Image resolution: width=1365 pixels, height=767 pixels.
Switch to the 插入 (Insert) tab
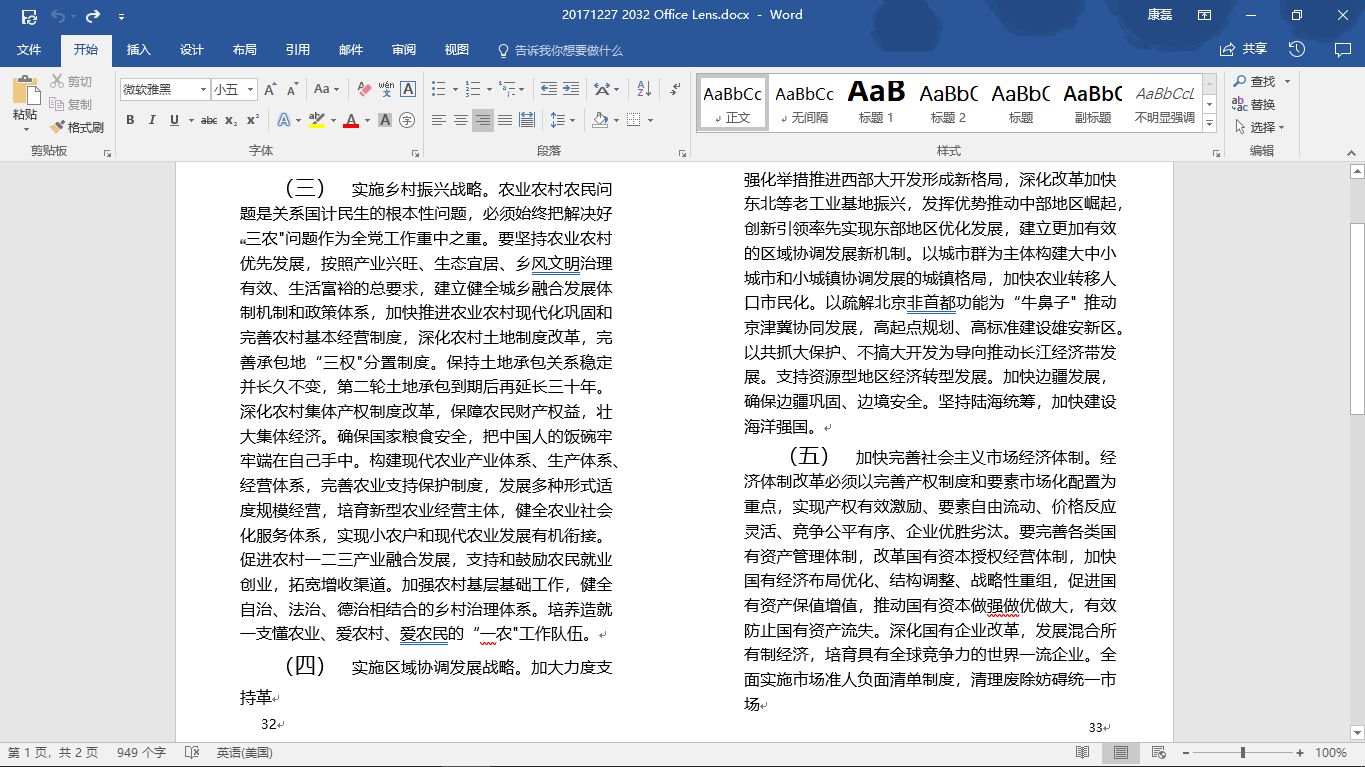pyautogui.click(x=138, y=50)
